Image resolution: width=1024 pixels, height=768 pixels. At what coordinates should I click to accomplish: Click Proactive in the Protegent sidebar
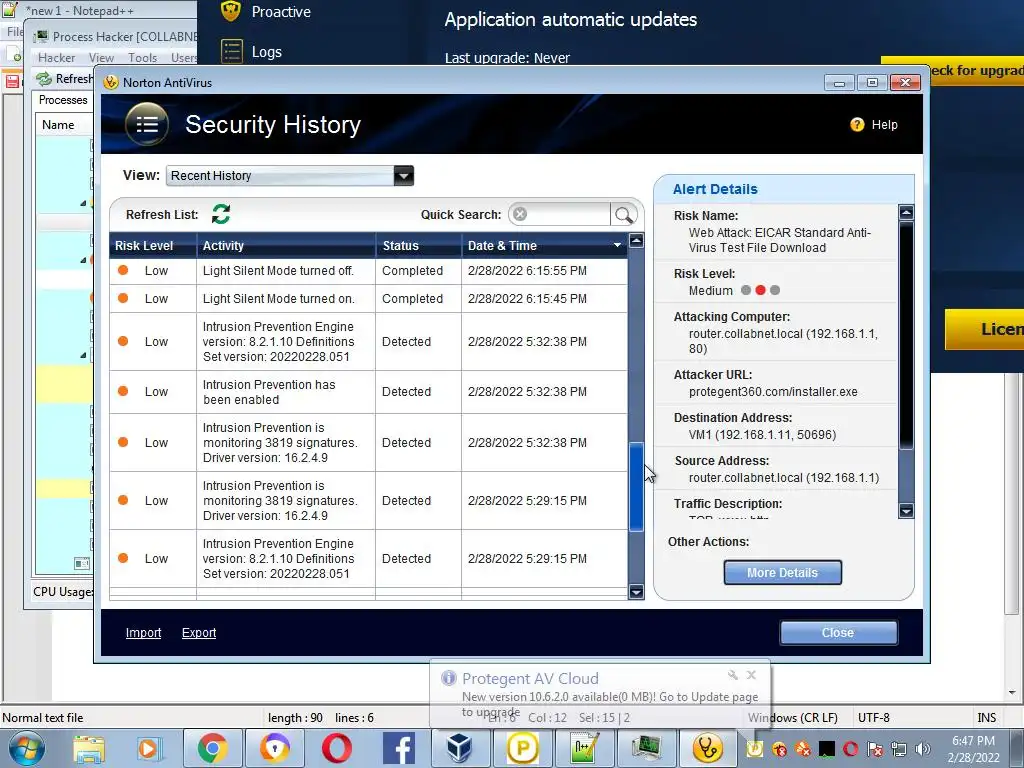click(281, 12)
